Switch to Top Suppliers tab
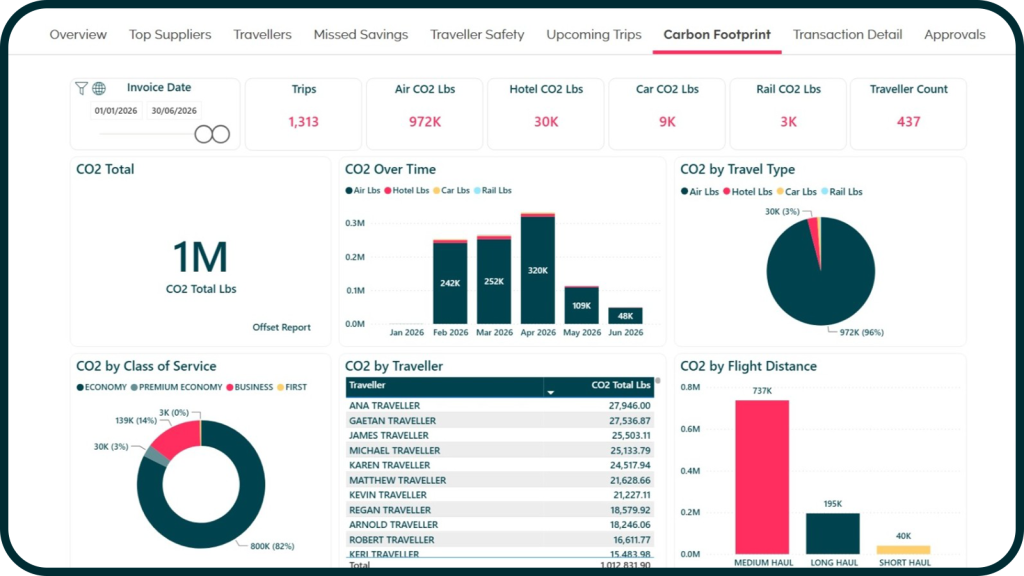 [170, 35]
